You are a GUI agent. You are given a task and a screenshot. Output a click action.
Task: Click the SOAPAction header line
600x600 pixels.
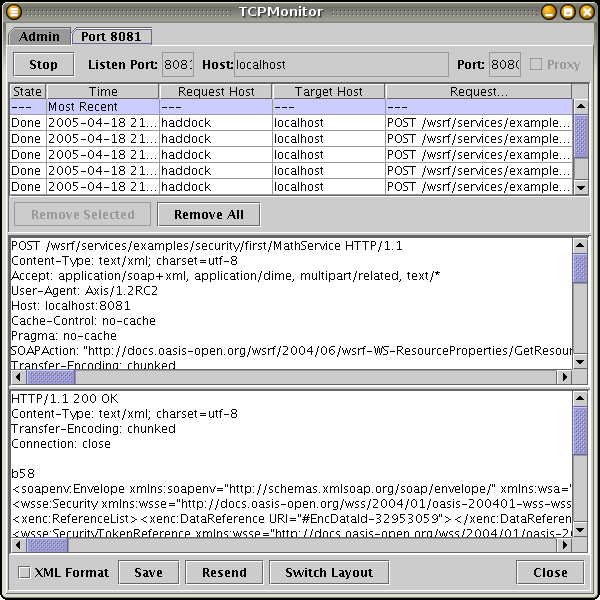[292, 351]
